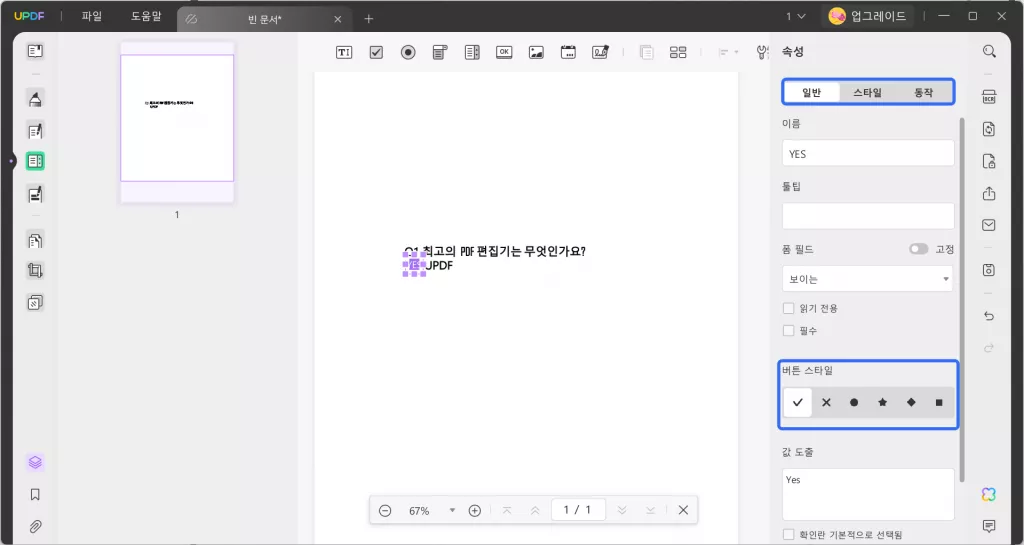Open the window count dropdown in the title bar
The height and width of the screenshot is (545, 1024).
coord(795,16)
